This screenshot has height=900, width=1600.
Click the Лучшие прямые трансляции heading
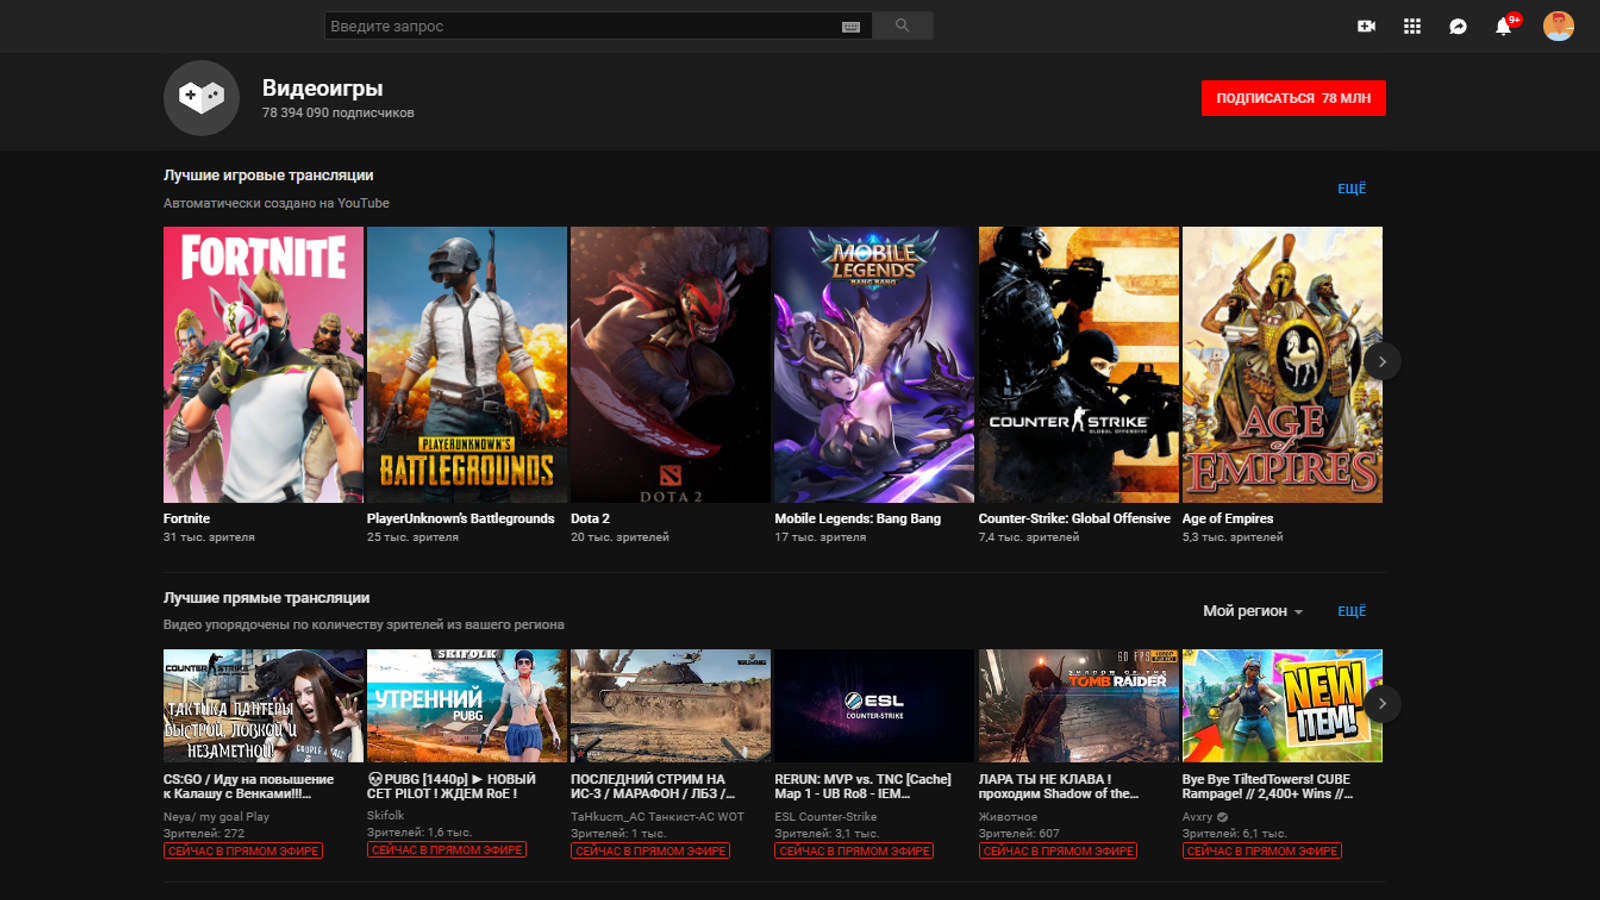(267, 598)
